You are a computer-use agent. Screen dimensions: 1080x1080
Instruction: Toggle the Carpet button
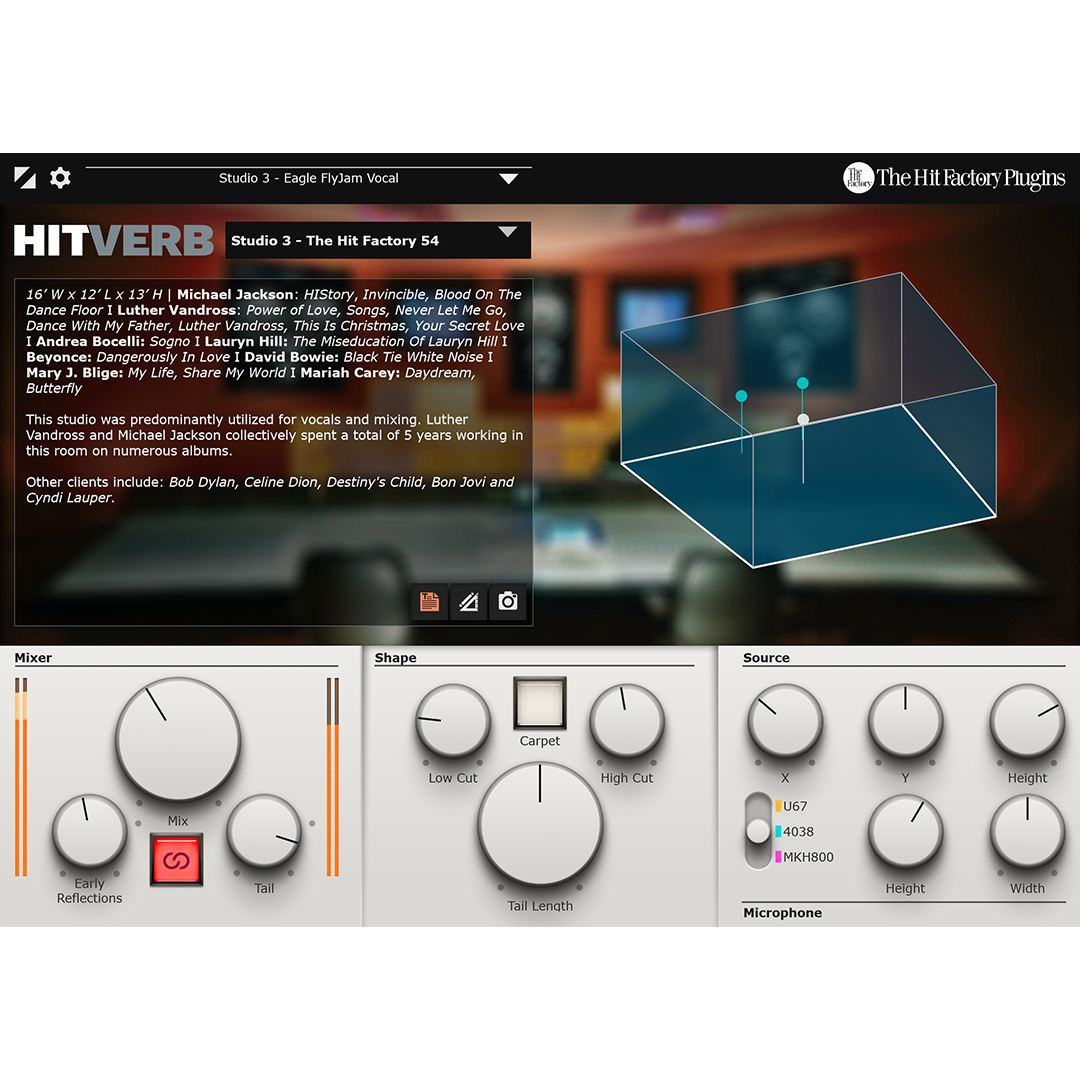point(540,703)
